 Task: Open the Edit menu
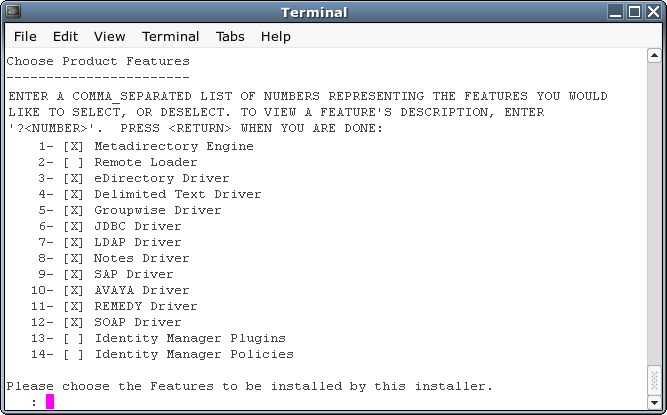65,37
